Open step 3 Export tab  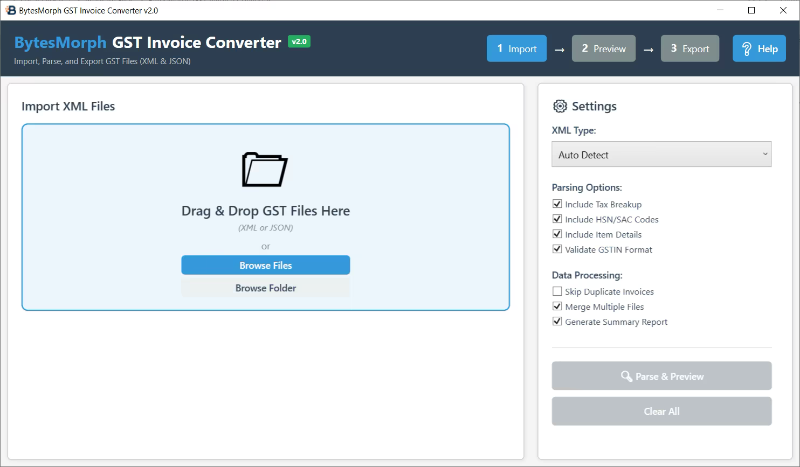coord(689,49)
